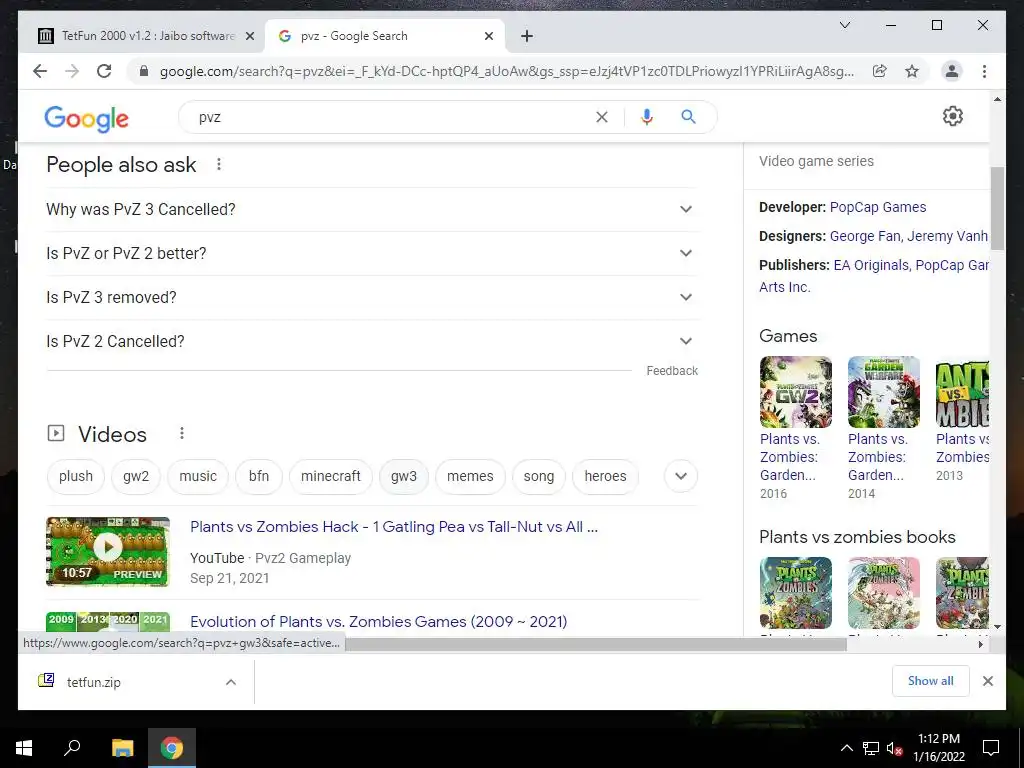Open Garden Warfare (2014) game thumbnail

pos(884,392)
